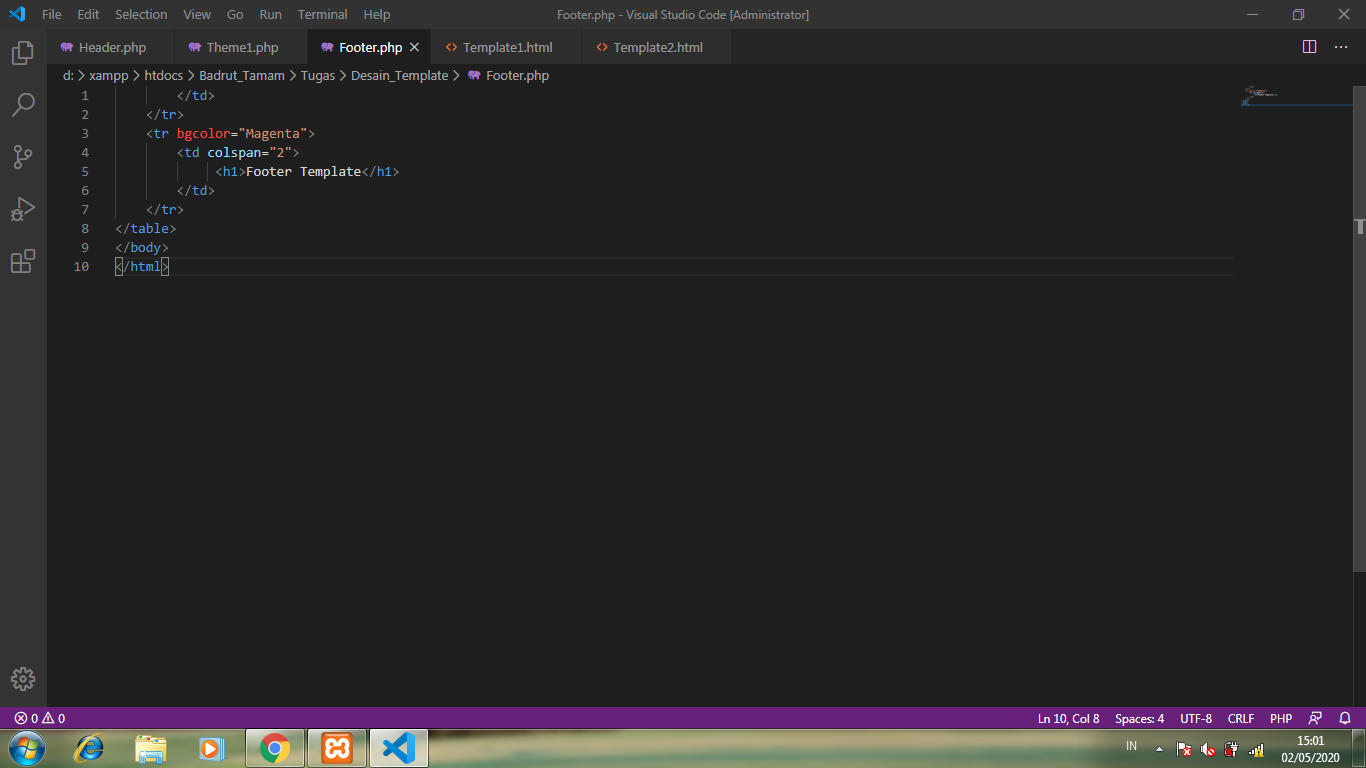The image size is (1366, 768).
Task: Open the Manage gear icon
Action: [22, 679]
